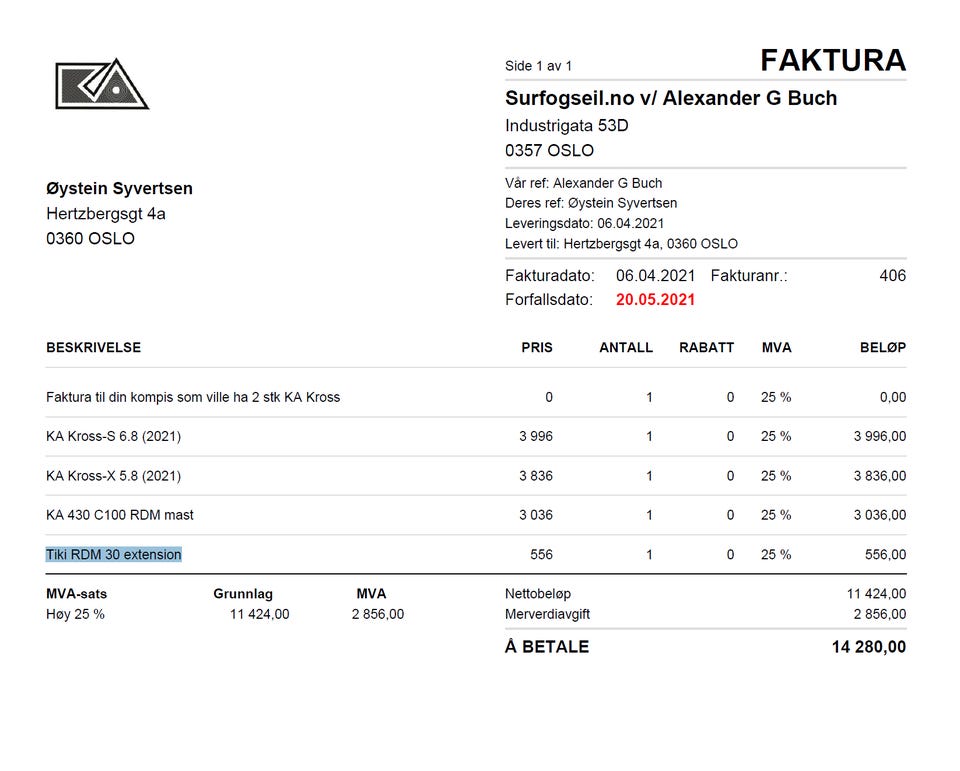This screenshot has height=771, width=960.
Task: Click the BESKRIVELSE column header
Action: tap(93, 347)
